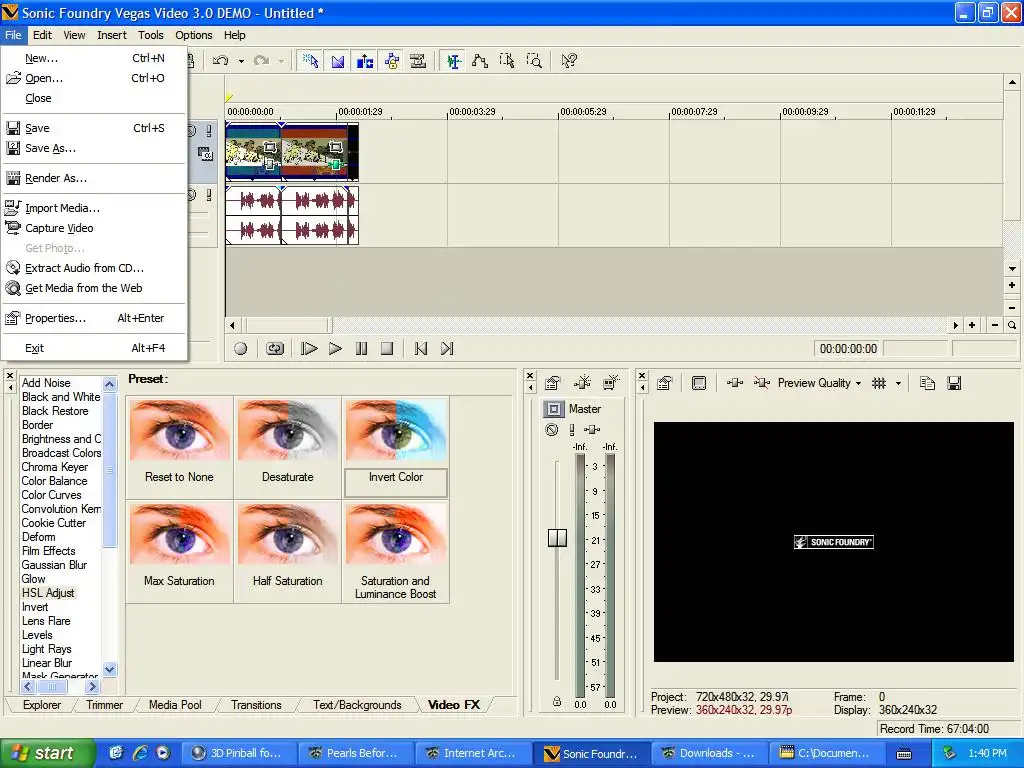This screenshot has height=768, width=1024.
Task: Select Gaussian Blur in effects list
Action: pyautogui.click(x=54, y=565)
